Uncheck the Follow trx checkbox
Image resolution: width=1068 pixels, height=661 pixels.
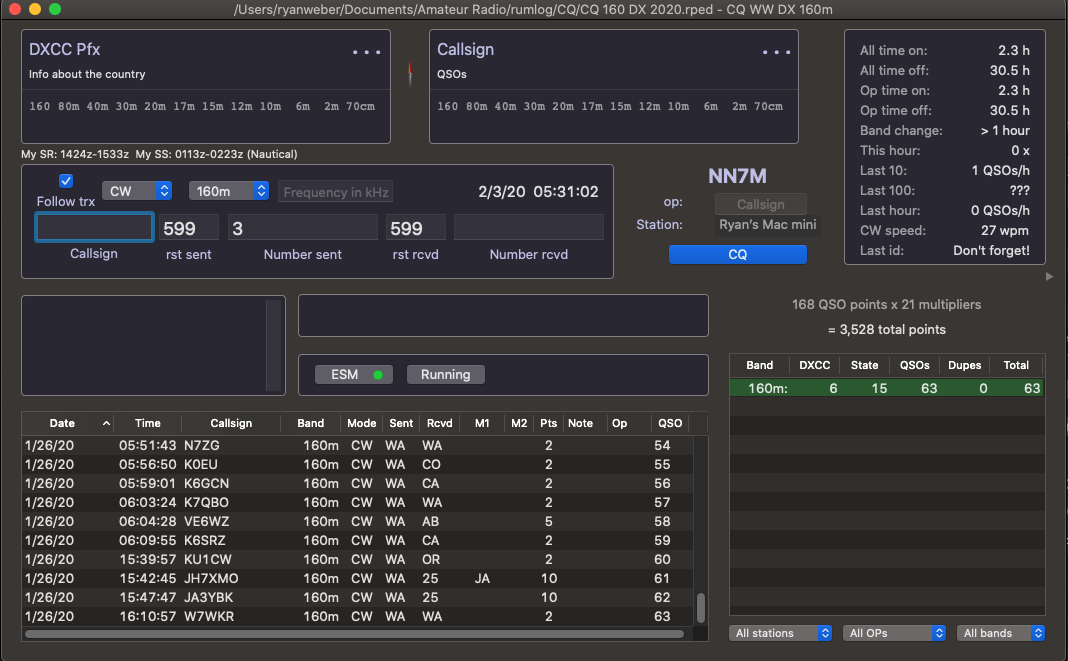[66, 181]
